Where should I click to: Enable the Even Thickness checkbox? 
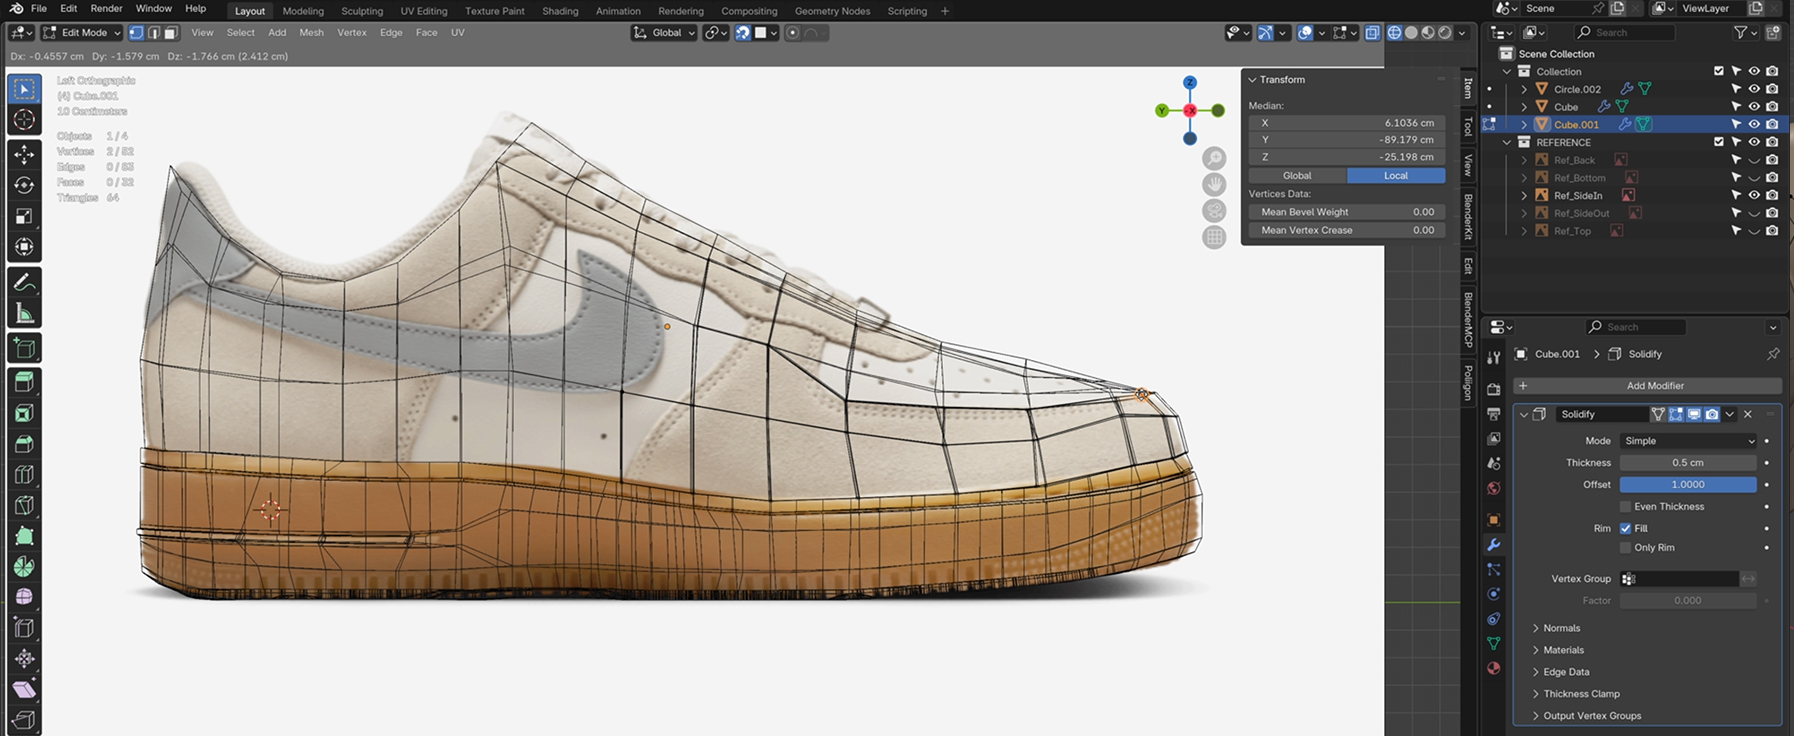(1625, 507)
